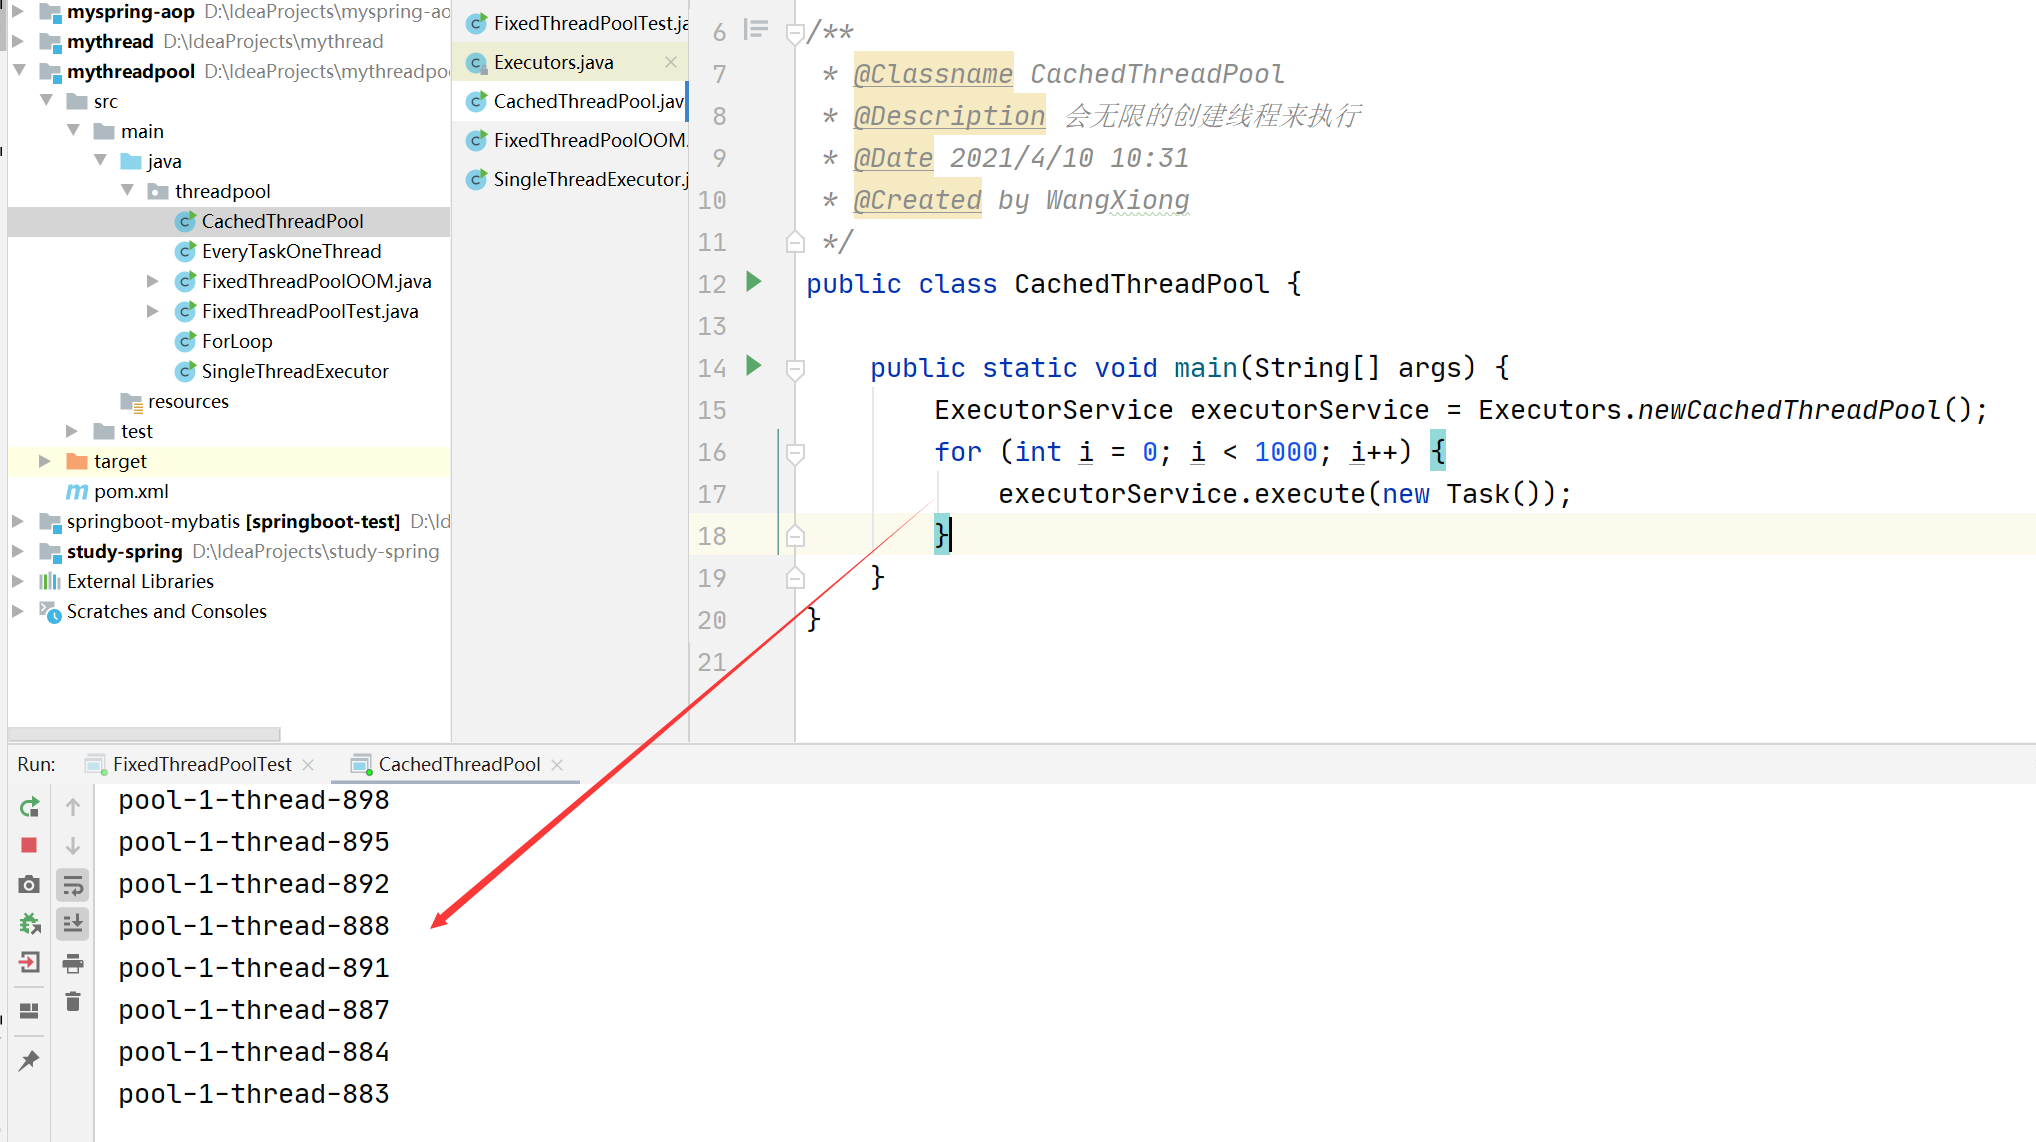Expand External Libraries node

pos(17,581)
